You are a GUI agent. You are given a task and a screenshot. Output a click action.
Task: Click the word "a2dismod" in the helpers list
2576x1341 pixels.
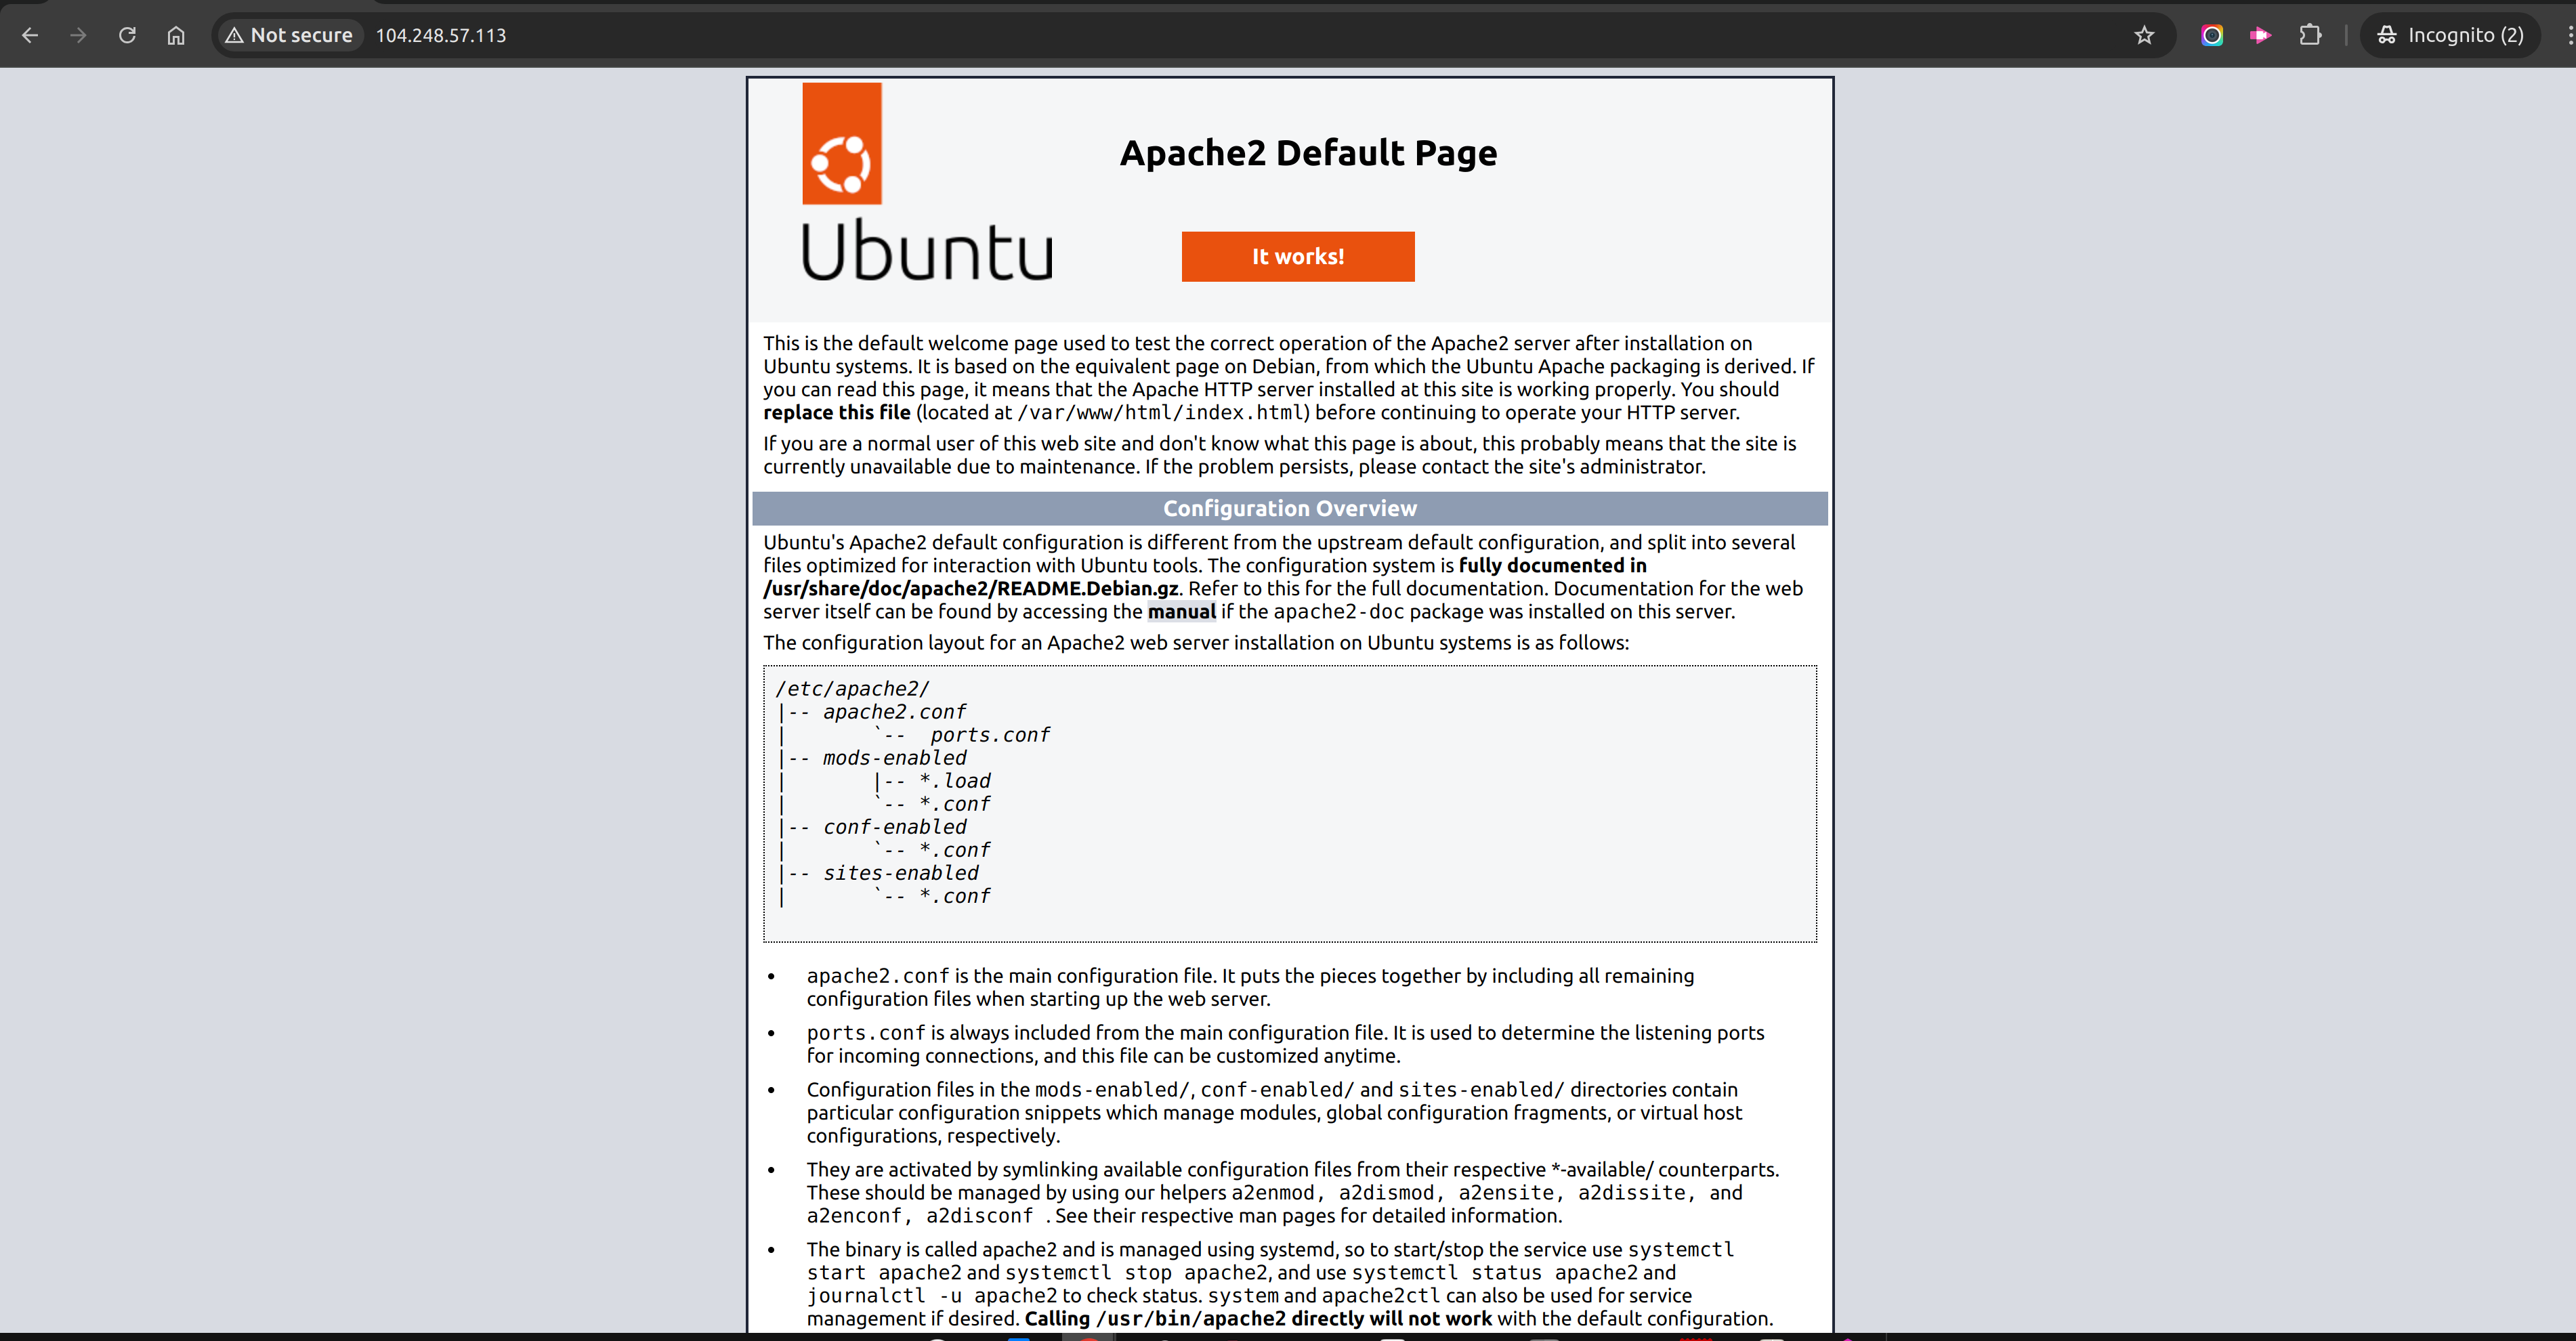tap(1386, 1193)
